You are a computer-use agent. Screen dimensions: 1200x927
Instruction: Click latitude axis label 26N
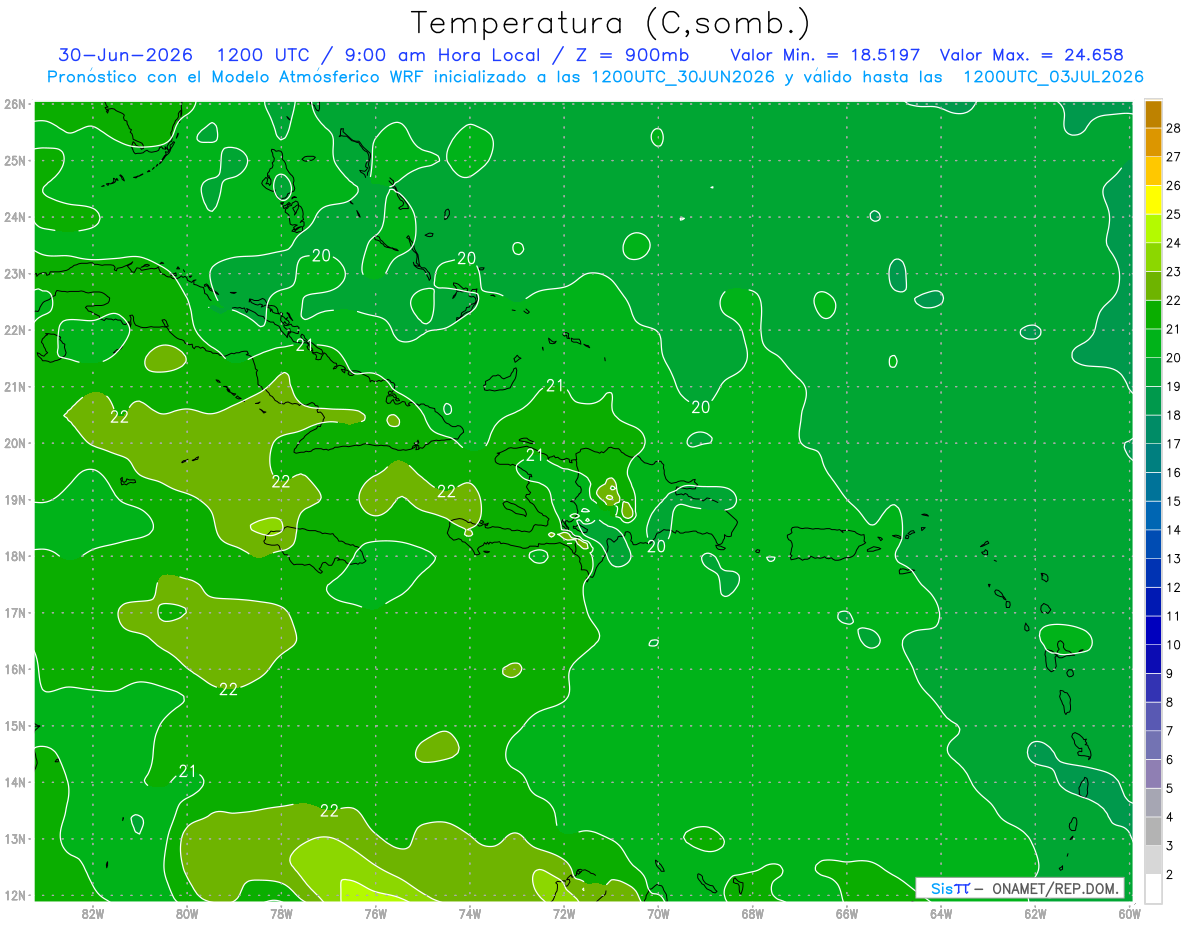pyautogui.click(x=14, y=104)
